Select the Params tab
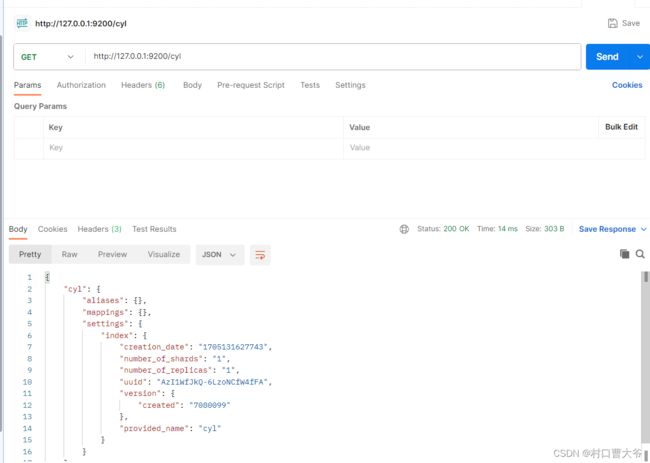The image size is (650, 463). pyautogui.click(x=27, y=85)
